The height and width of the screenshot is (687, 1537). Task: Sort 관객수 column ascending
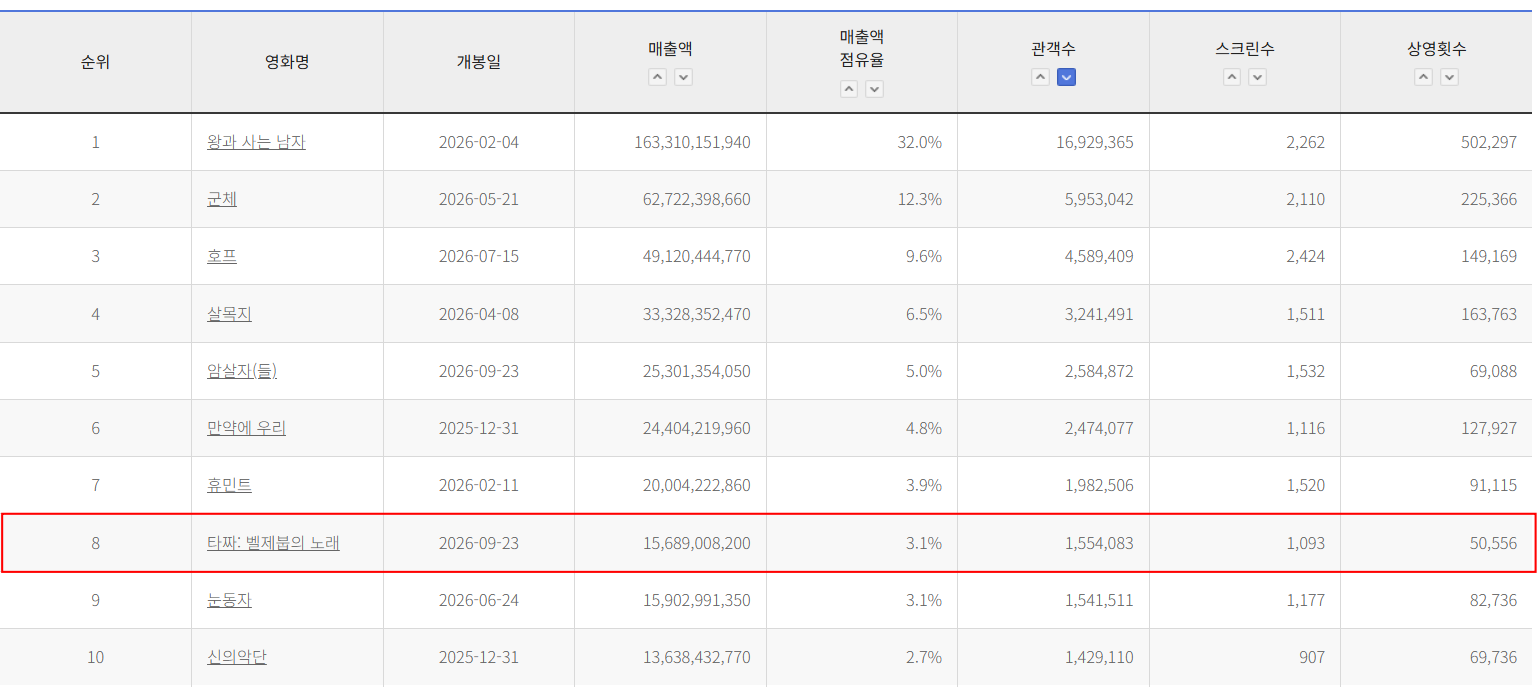[1041, 77]
